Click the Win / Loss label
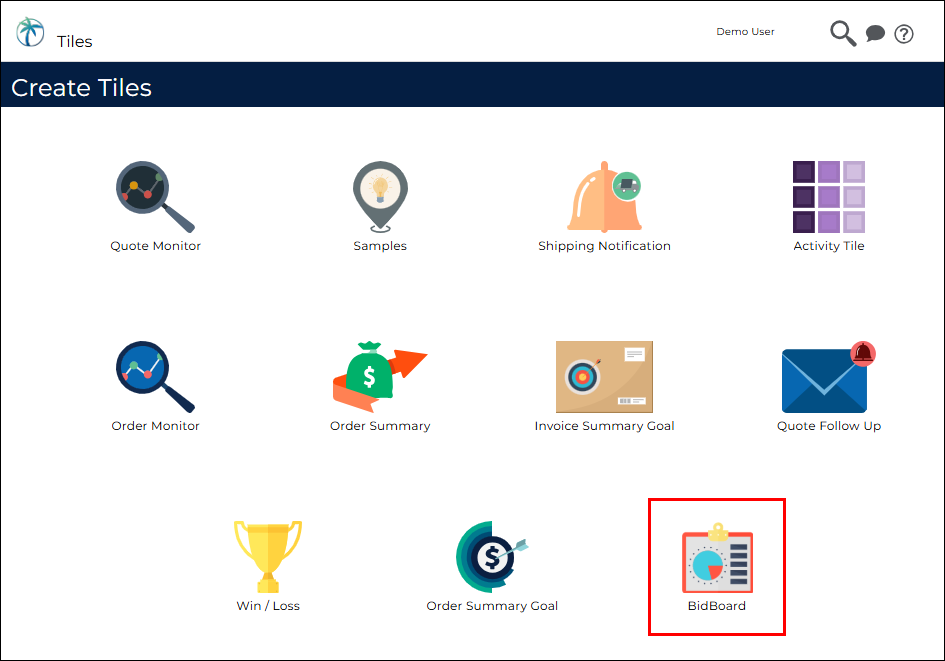This screenshot has height=661, width=945. pyautogui.click(x=268, y=606)
